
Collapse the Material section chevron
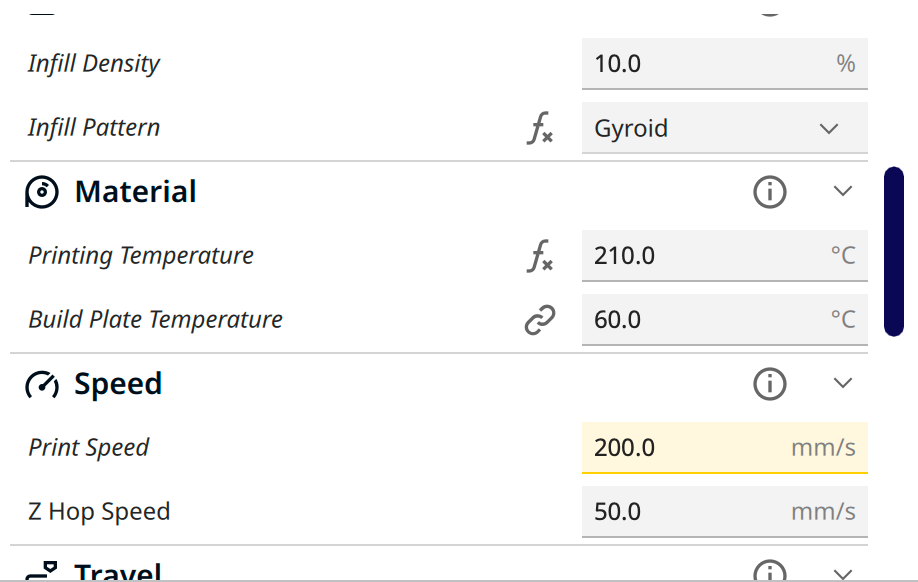point(843,192)
